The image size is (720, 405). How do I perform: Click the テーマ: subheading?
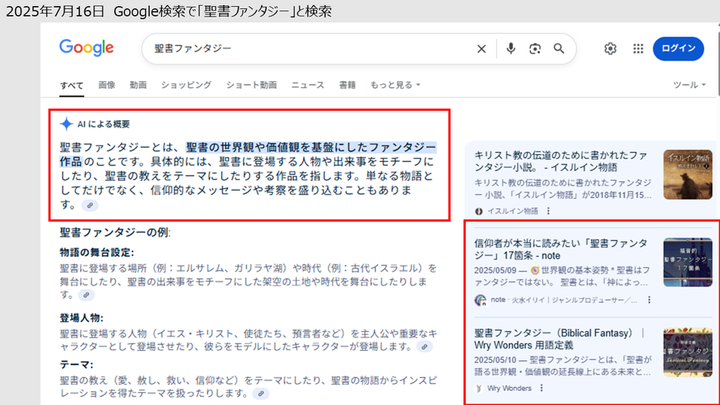point(76,365)
